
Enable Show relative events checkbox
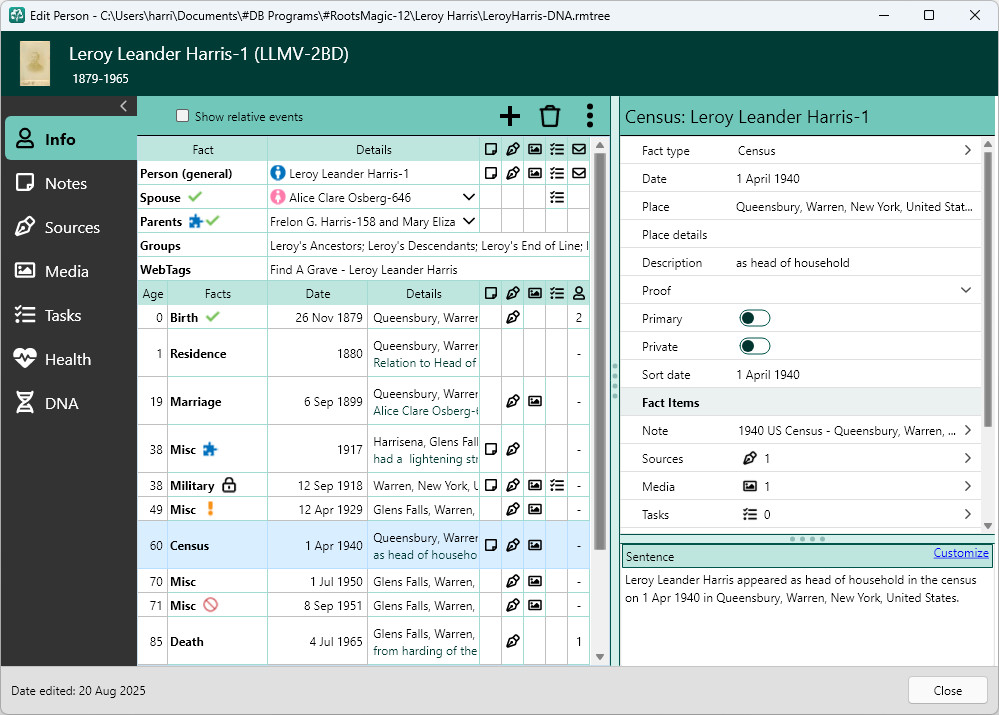tap(183, 116)
